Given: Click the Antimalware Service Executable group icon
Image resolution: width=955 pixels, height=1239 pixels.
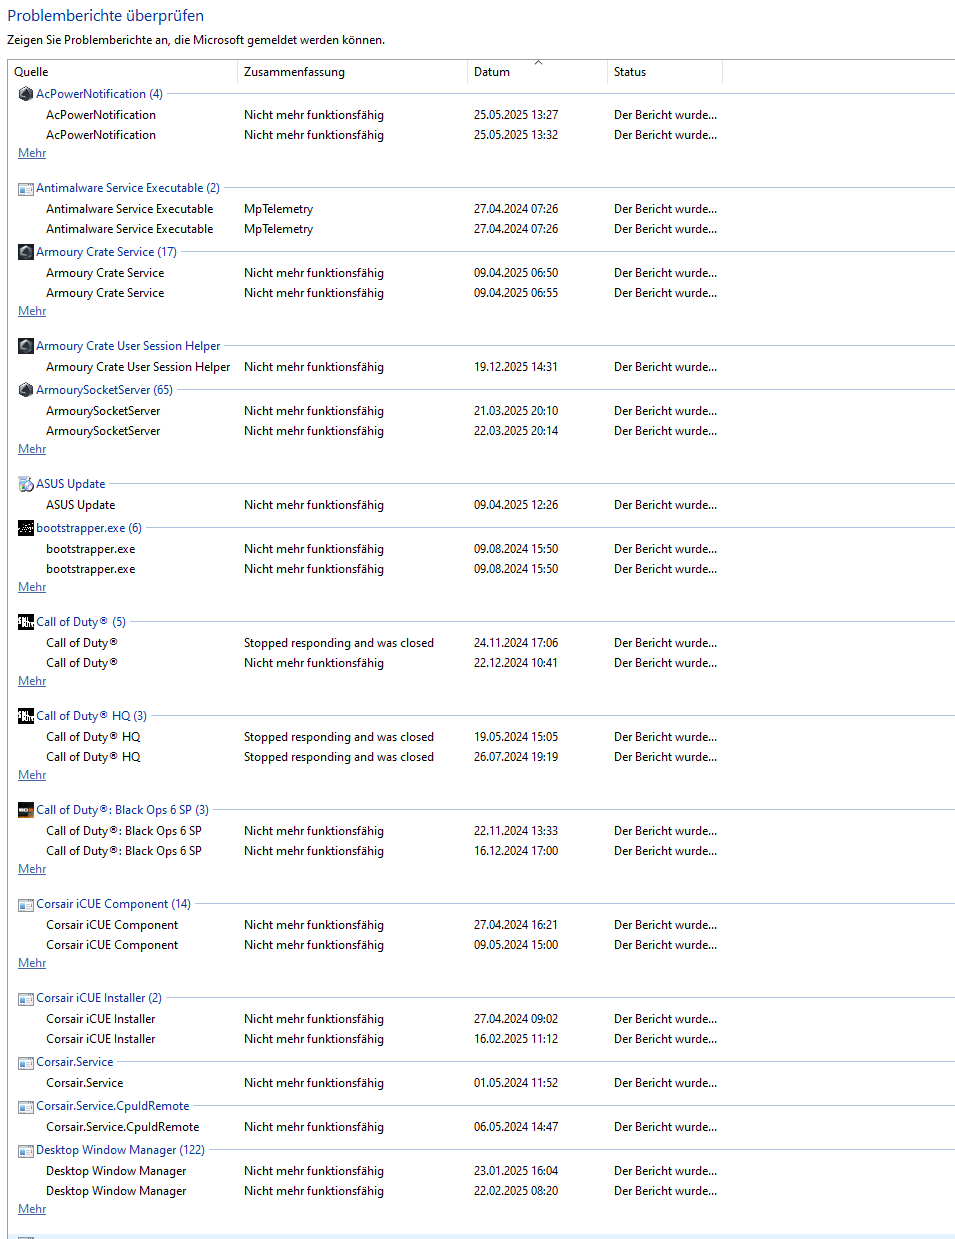Looking at the screenshot, I should pos(26,188).
